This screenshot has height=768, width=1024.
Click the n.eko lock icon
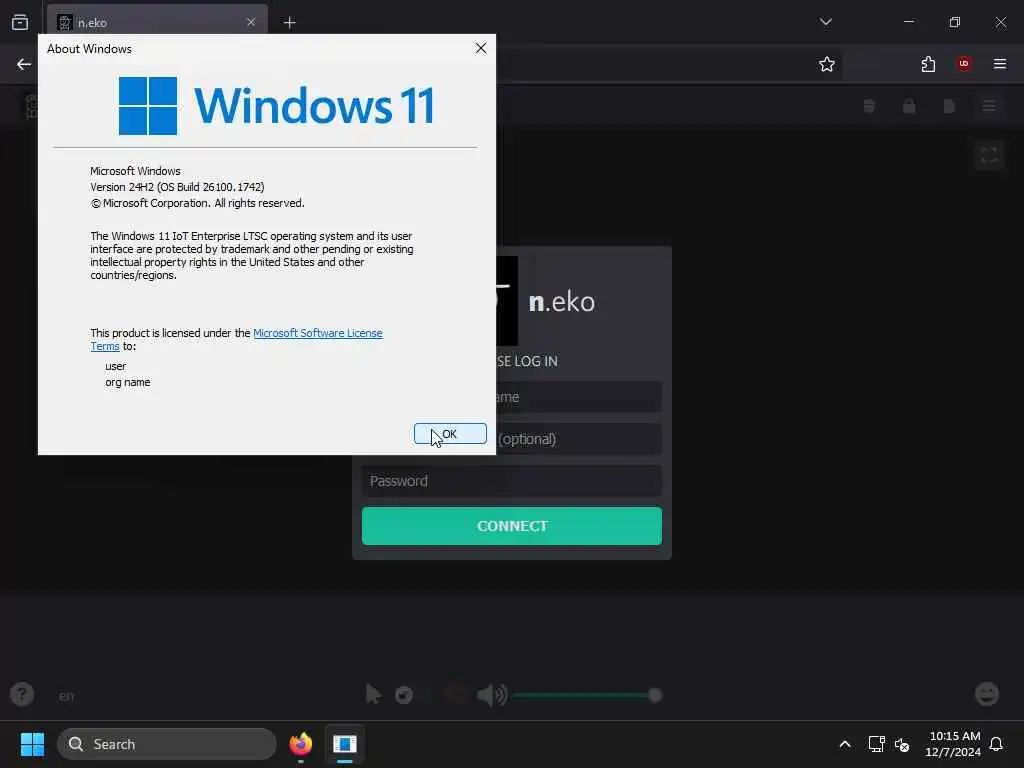909,106
